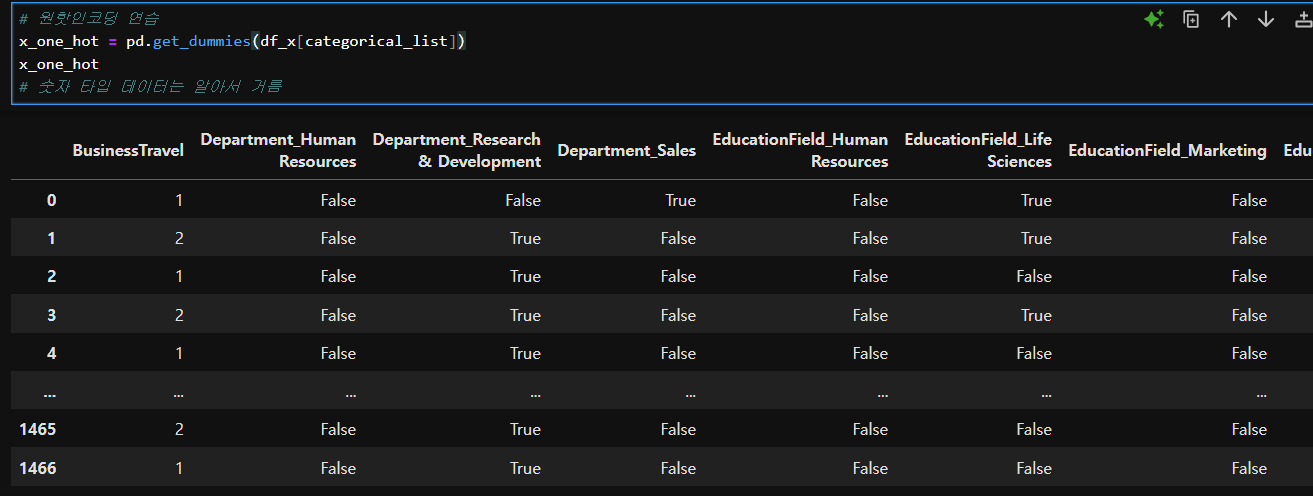1313x496 pixels.
Task: Click the True value in Department_Sales row 0
Action: click(680, 200)
